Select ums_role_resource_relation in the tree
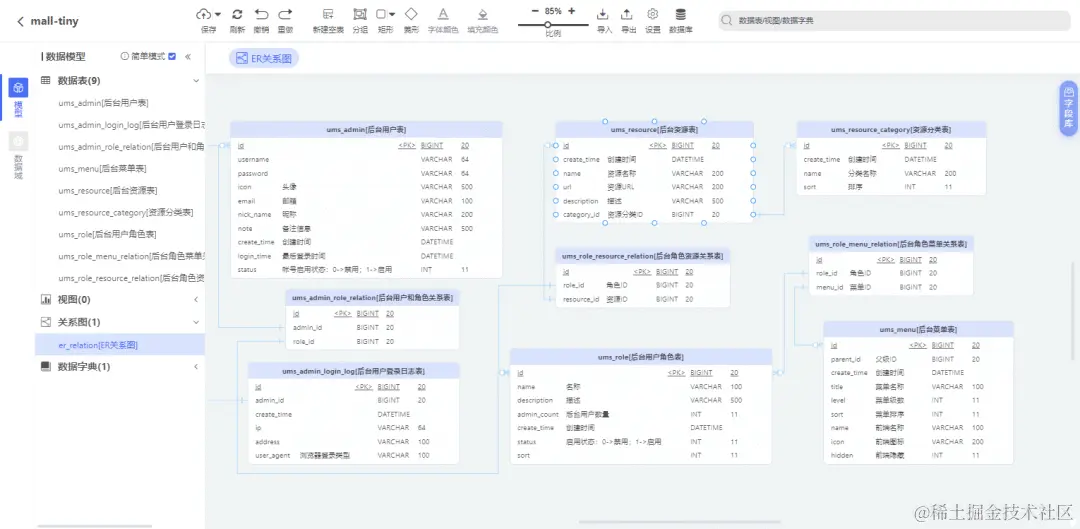 (132, 278)
